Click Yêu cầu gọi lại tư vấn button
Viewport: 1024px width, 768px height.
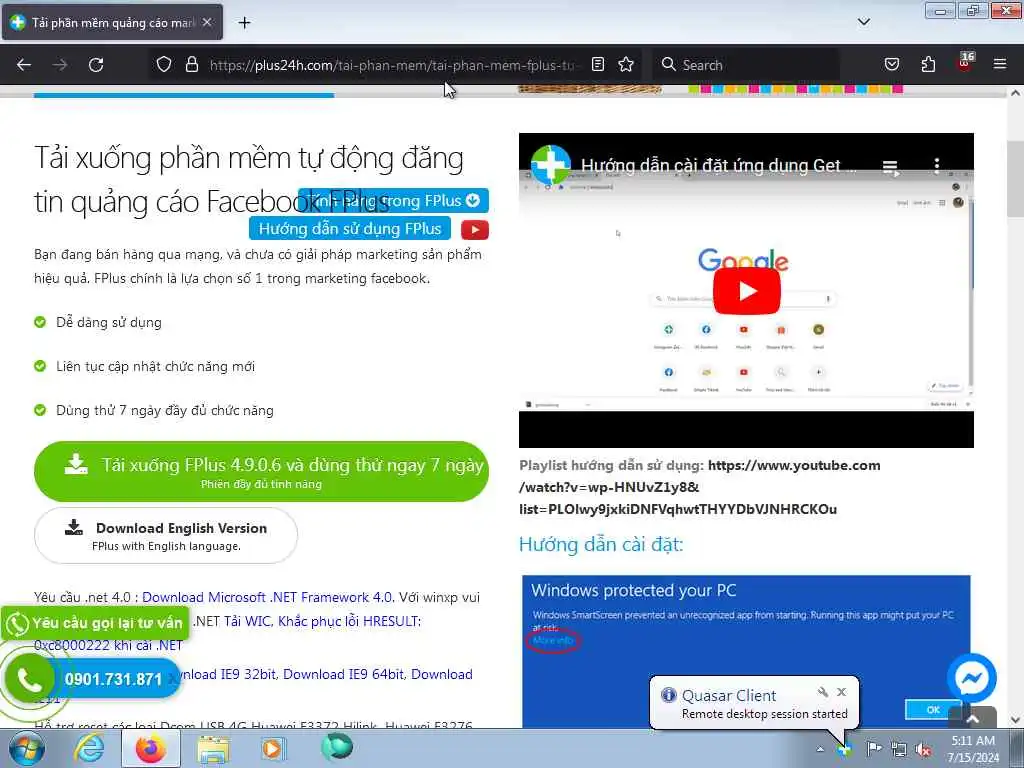coord(95,623)
